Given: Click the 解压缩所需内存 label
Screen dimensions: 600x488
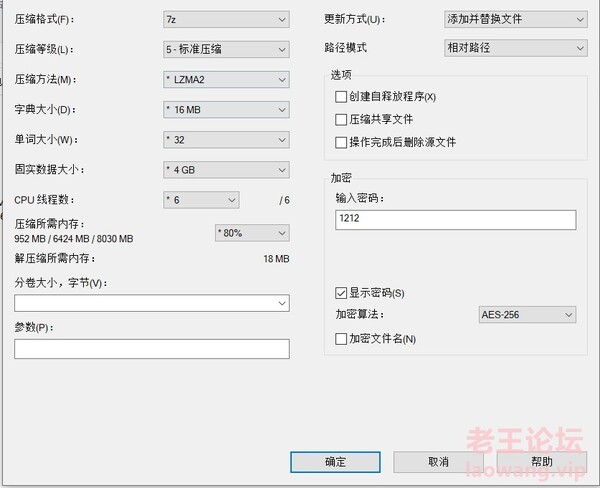Looking at the screenshot, I should point(55,258).
